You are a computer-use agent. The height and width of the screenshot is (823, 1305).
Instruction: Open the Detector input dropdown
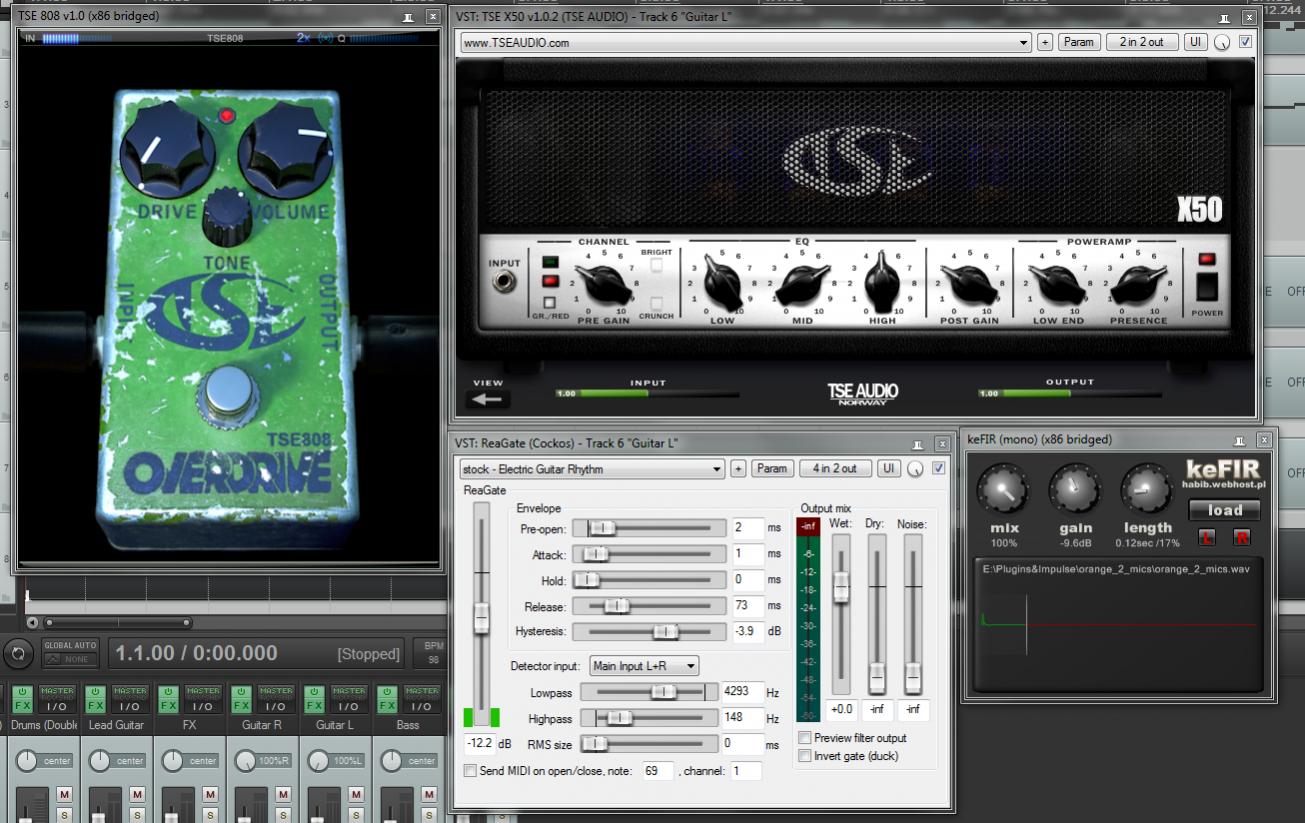click(644, 666)
